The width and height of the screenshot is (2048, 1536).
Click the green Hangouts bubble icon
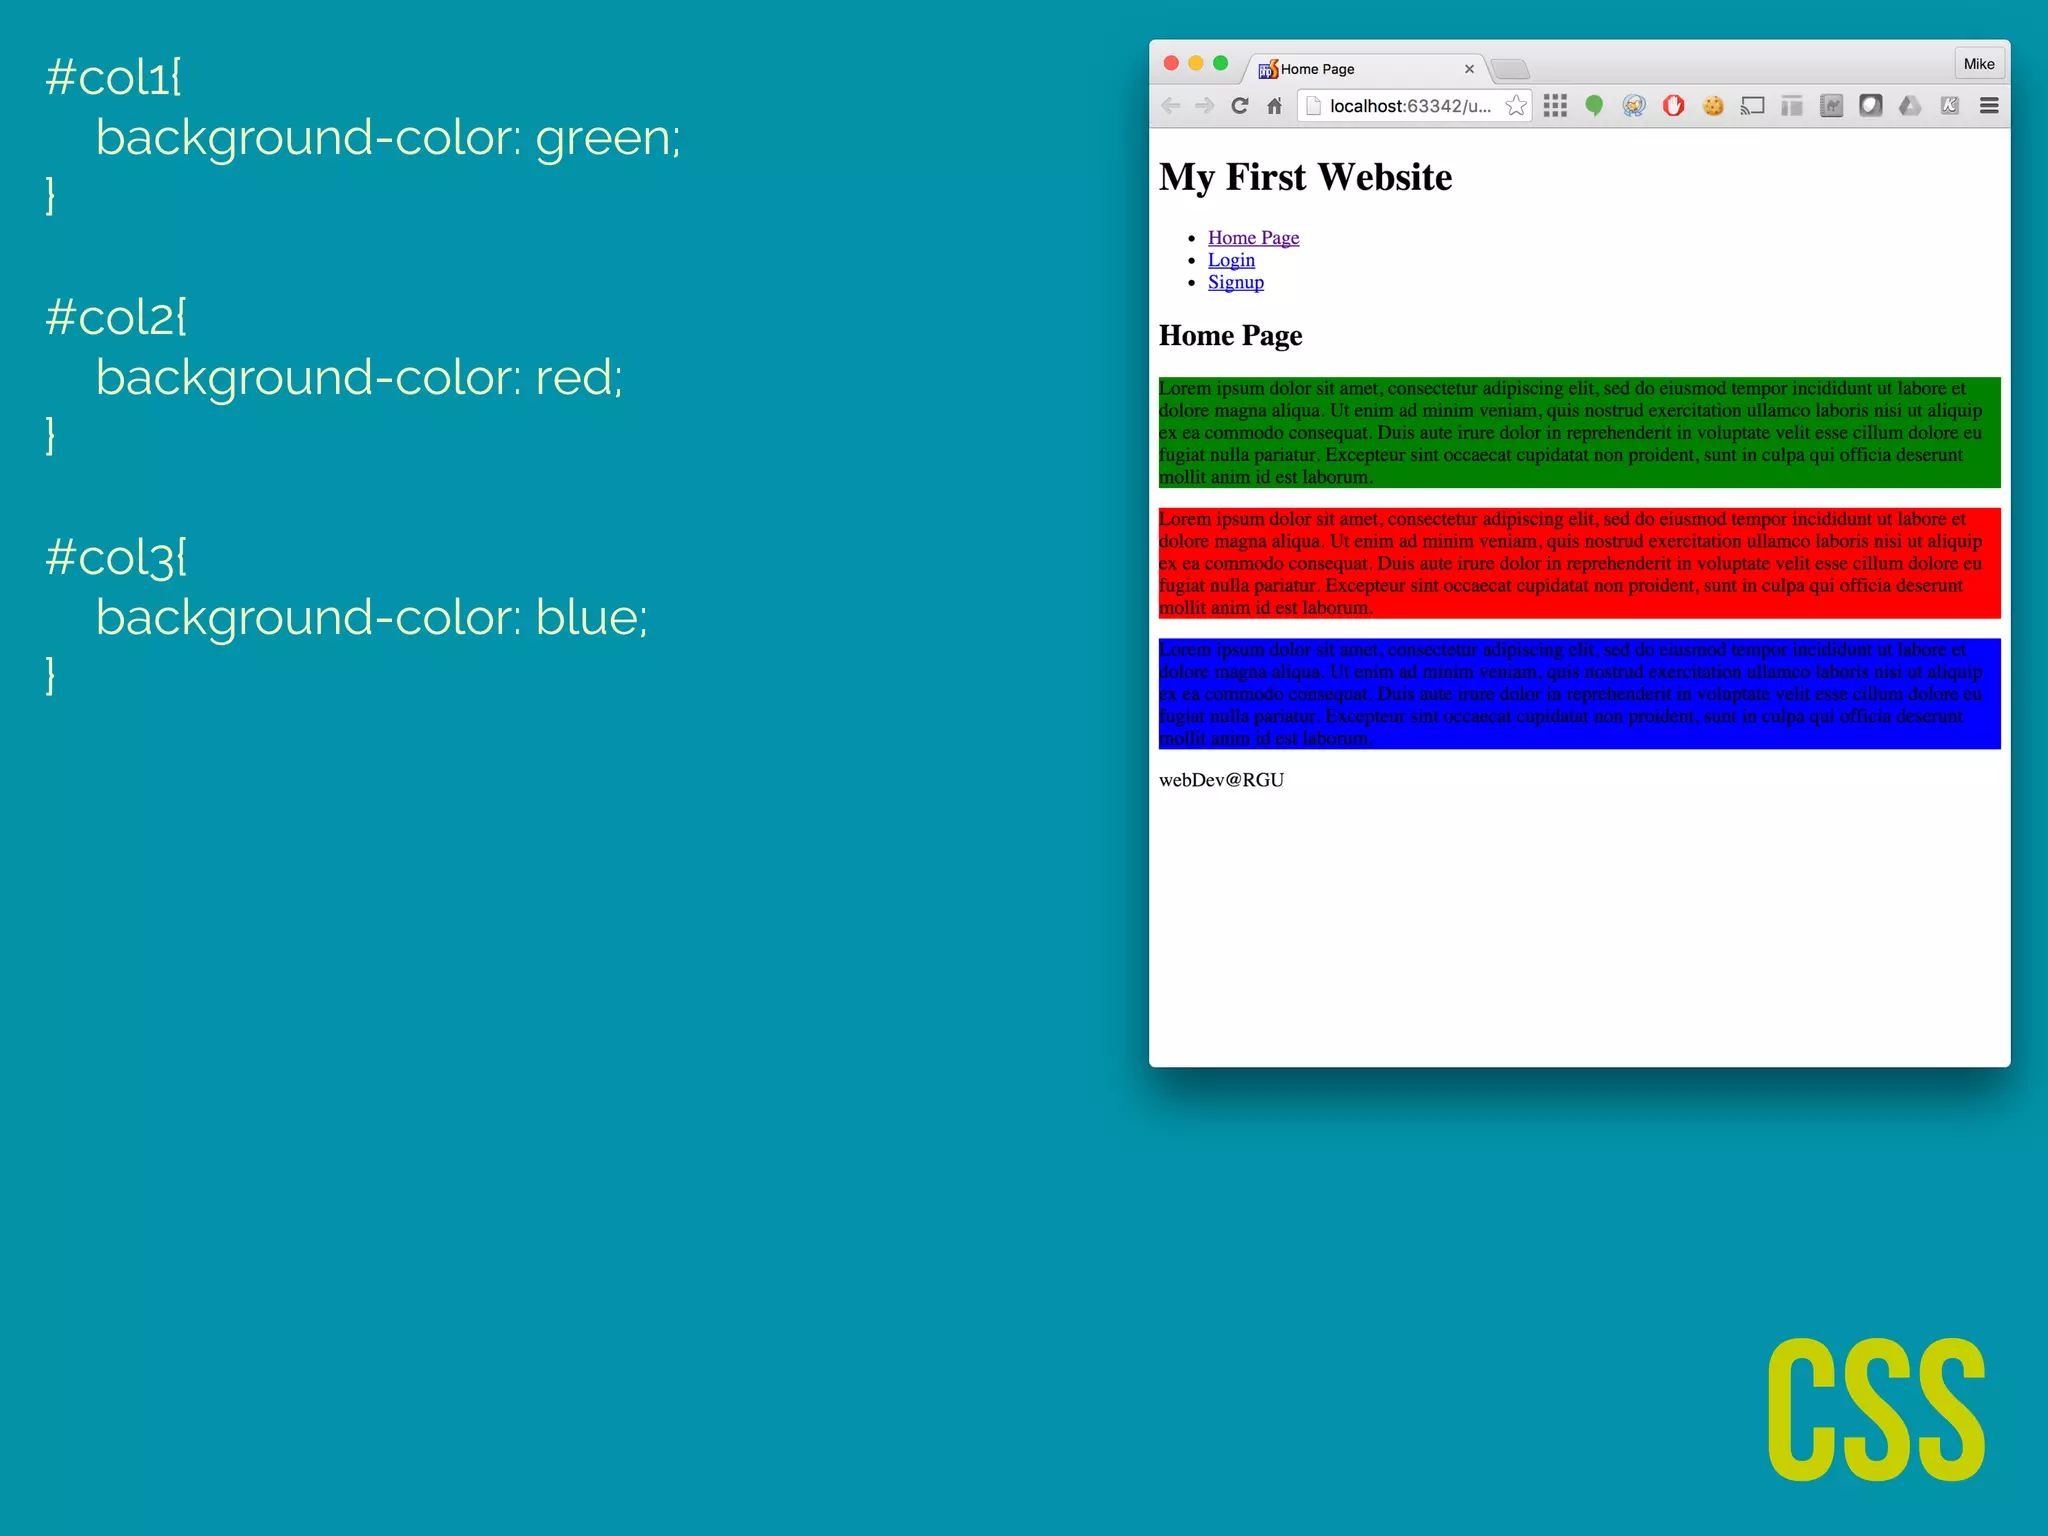(1594, 106)
